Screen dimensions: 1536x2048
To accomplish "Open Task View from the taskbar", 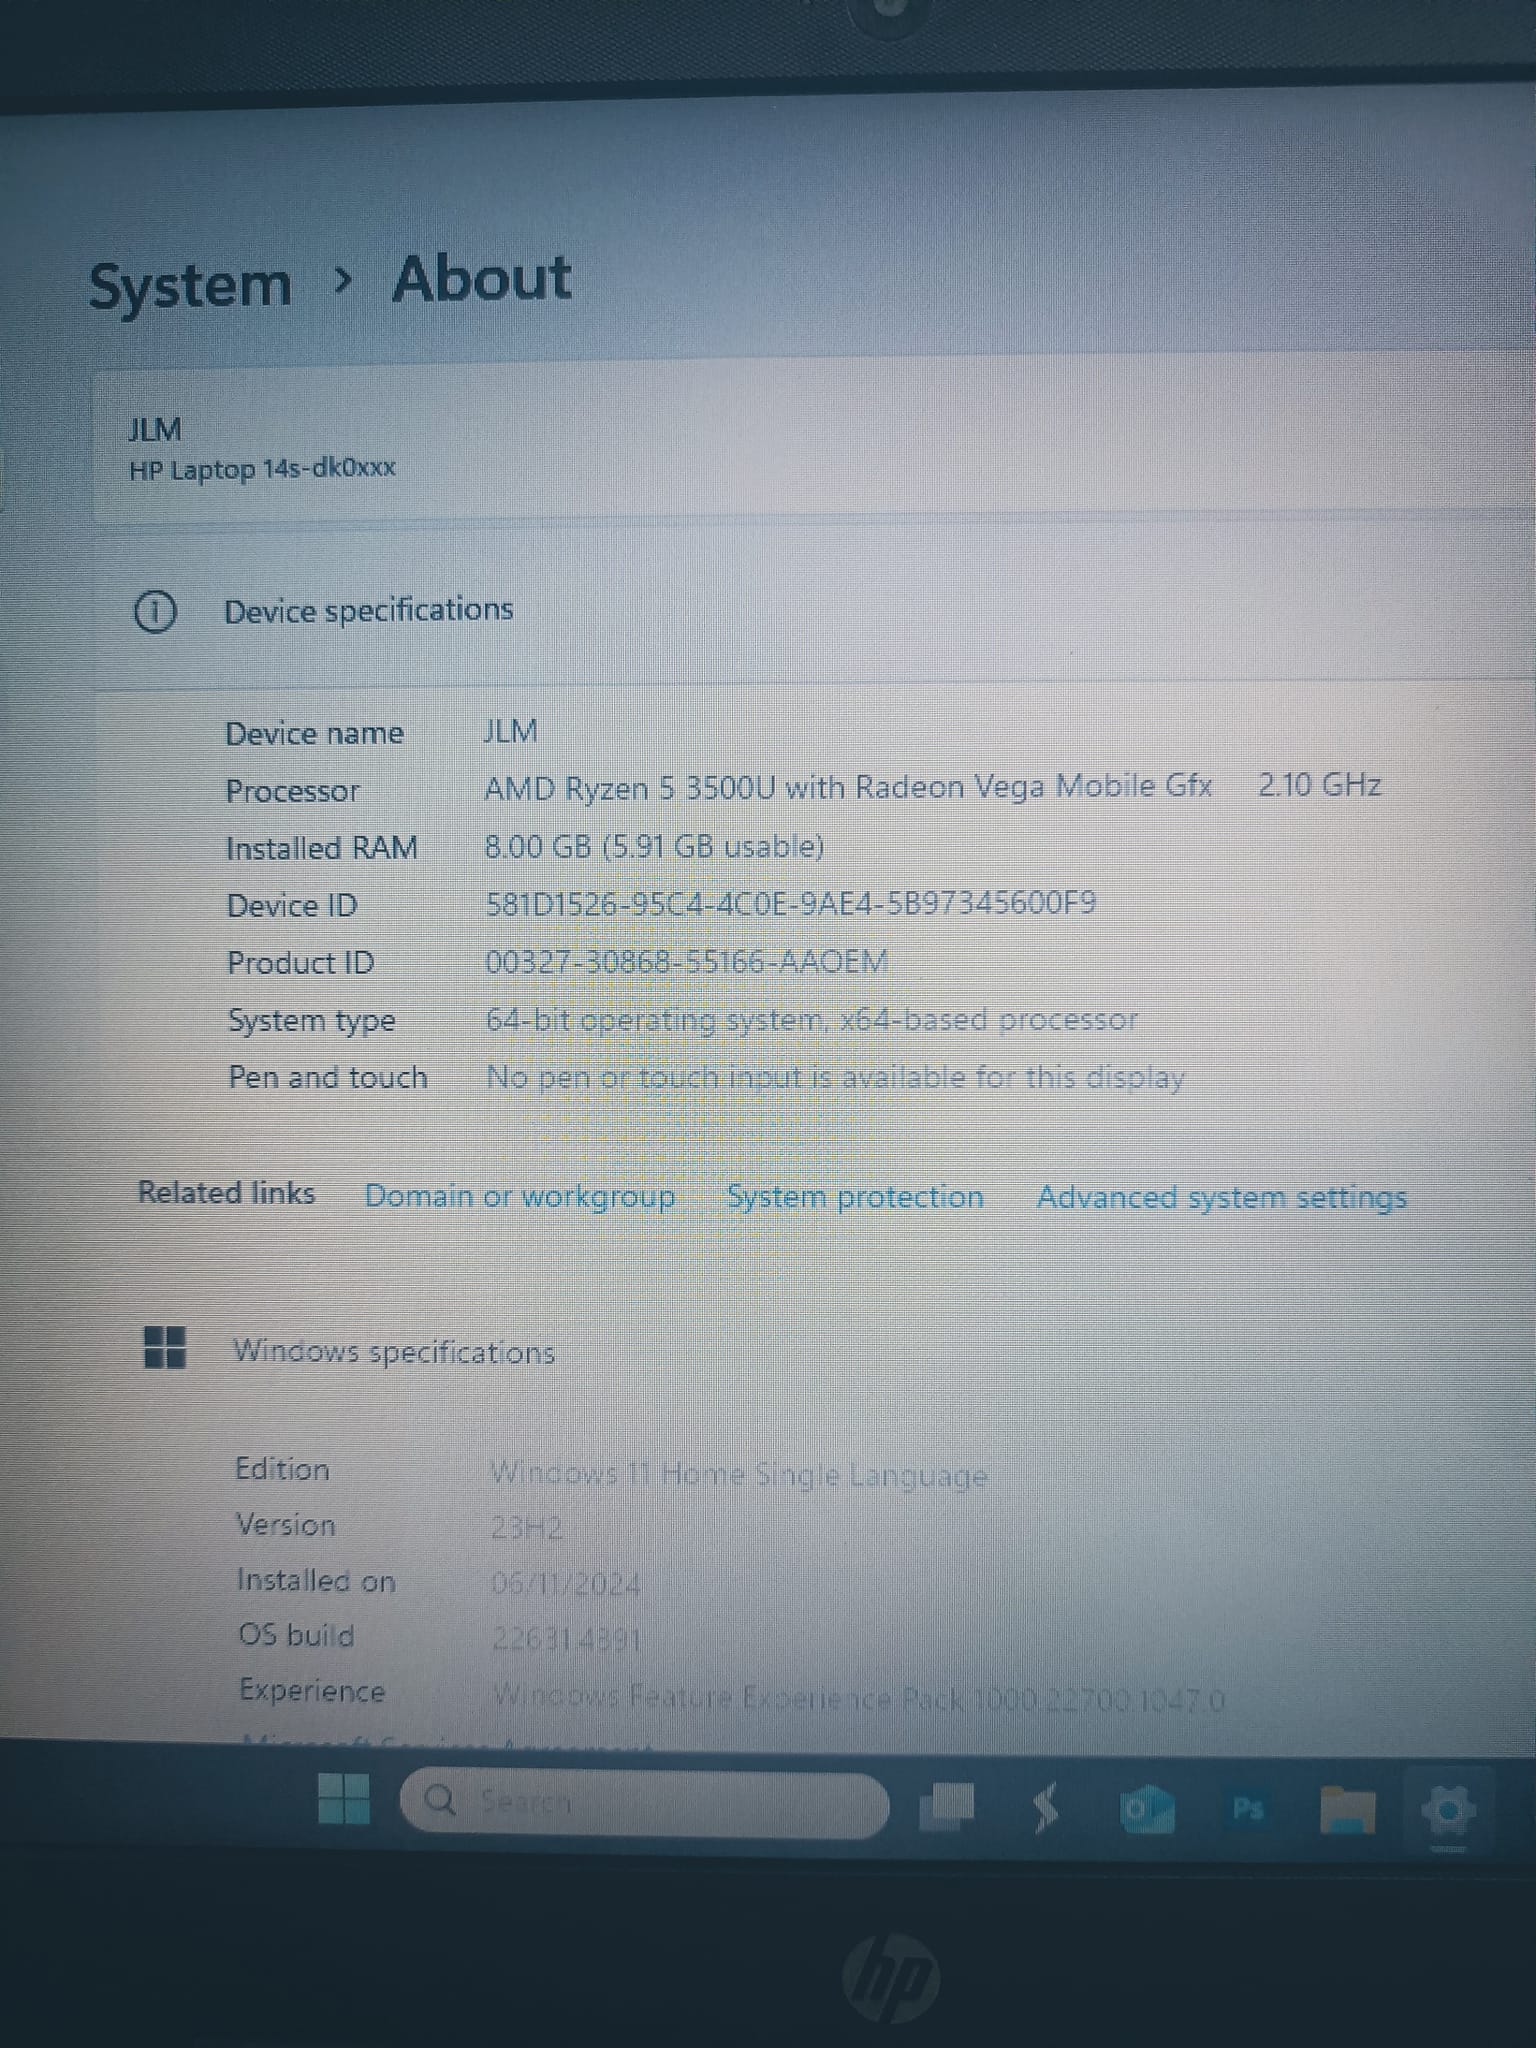I will 946,1805.
